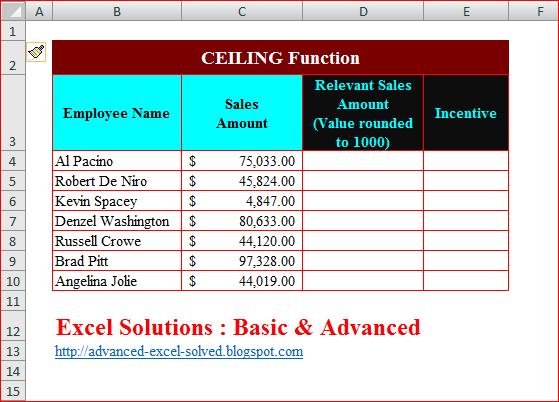Select column A header
This screenshot has height=402, width=559.
click(x=39, y=11)
